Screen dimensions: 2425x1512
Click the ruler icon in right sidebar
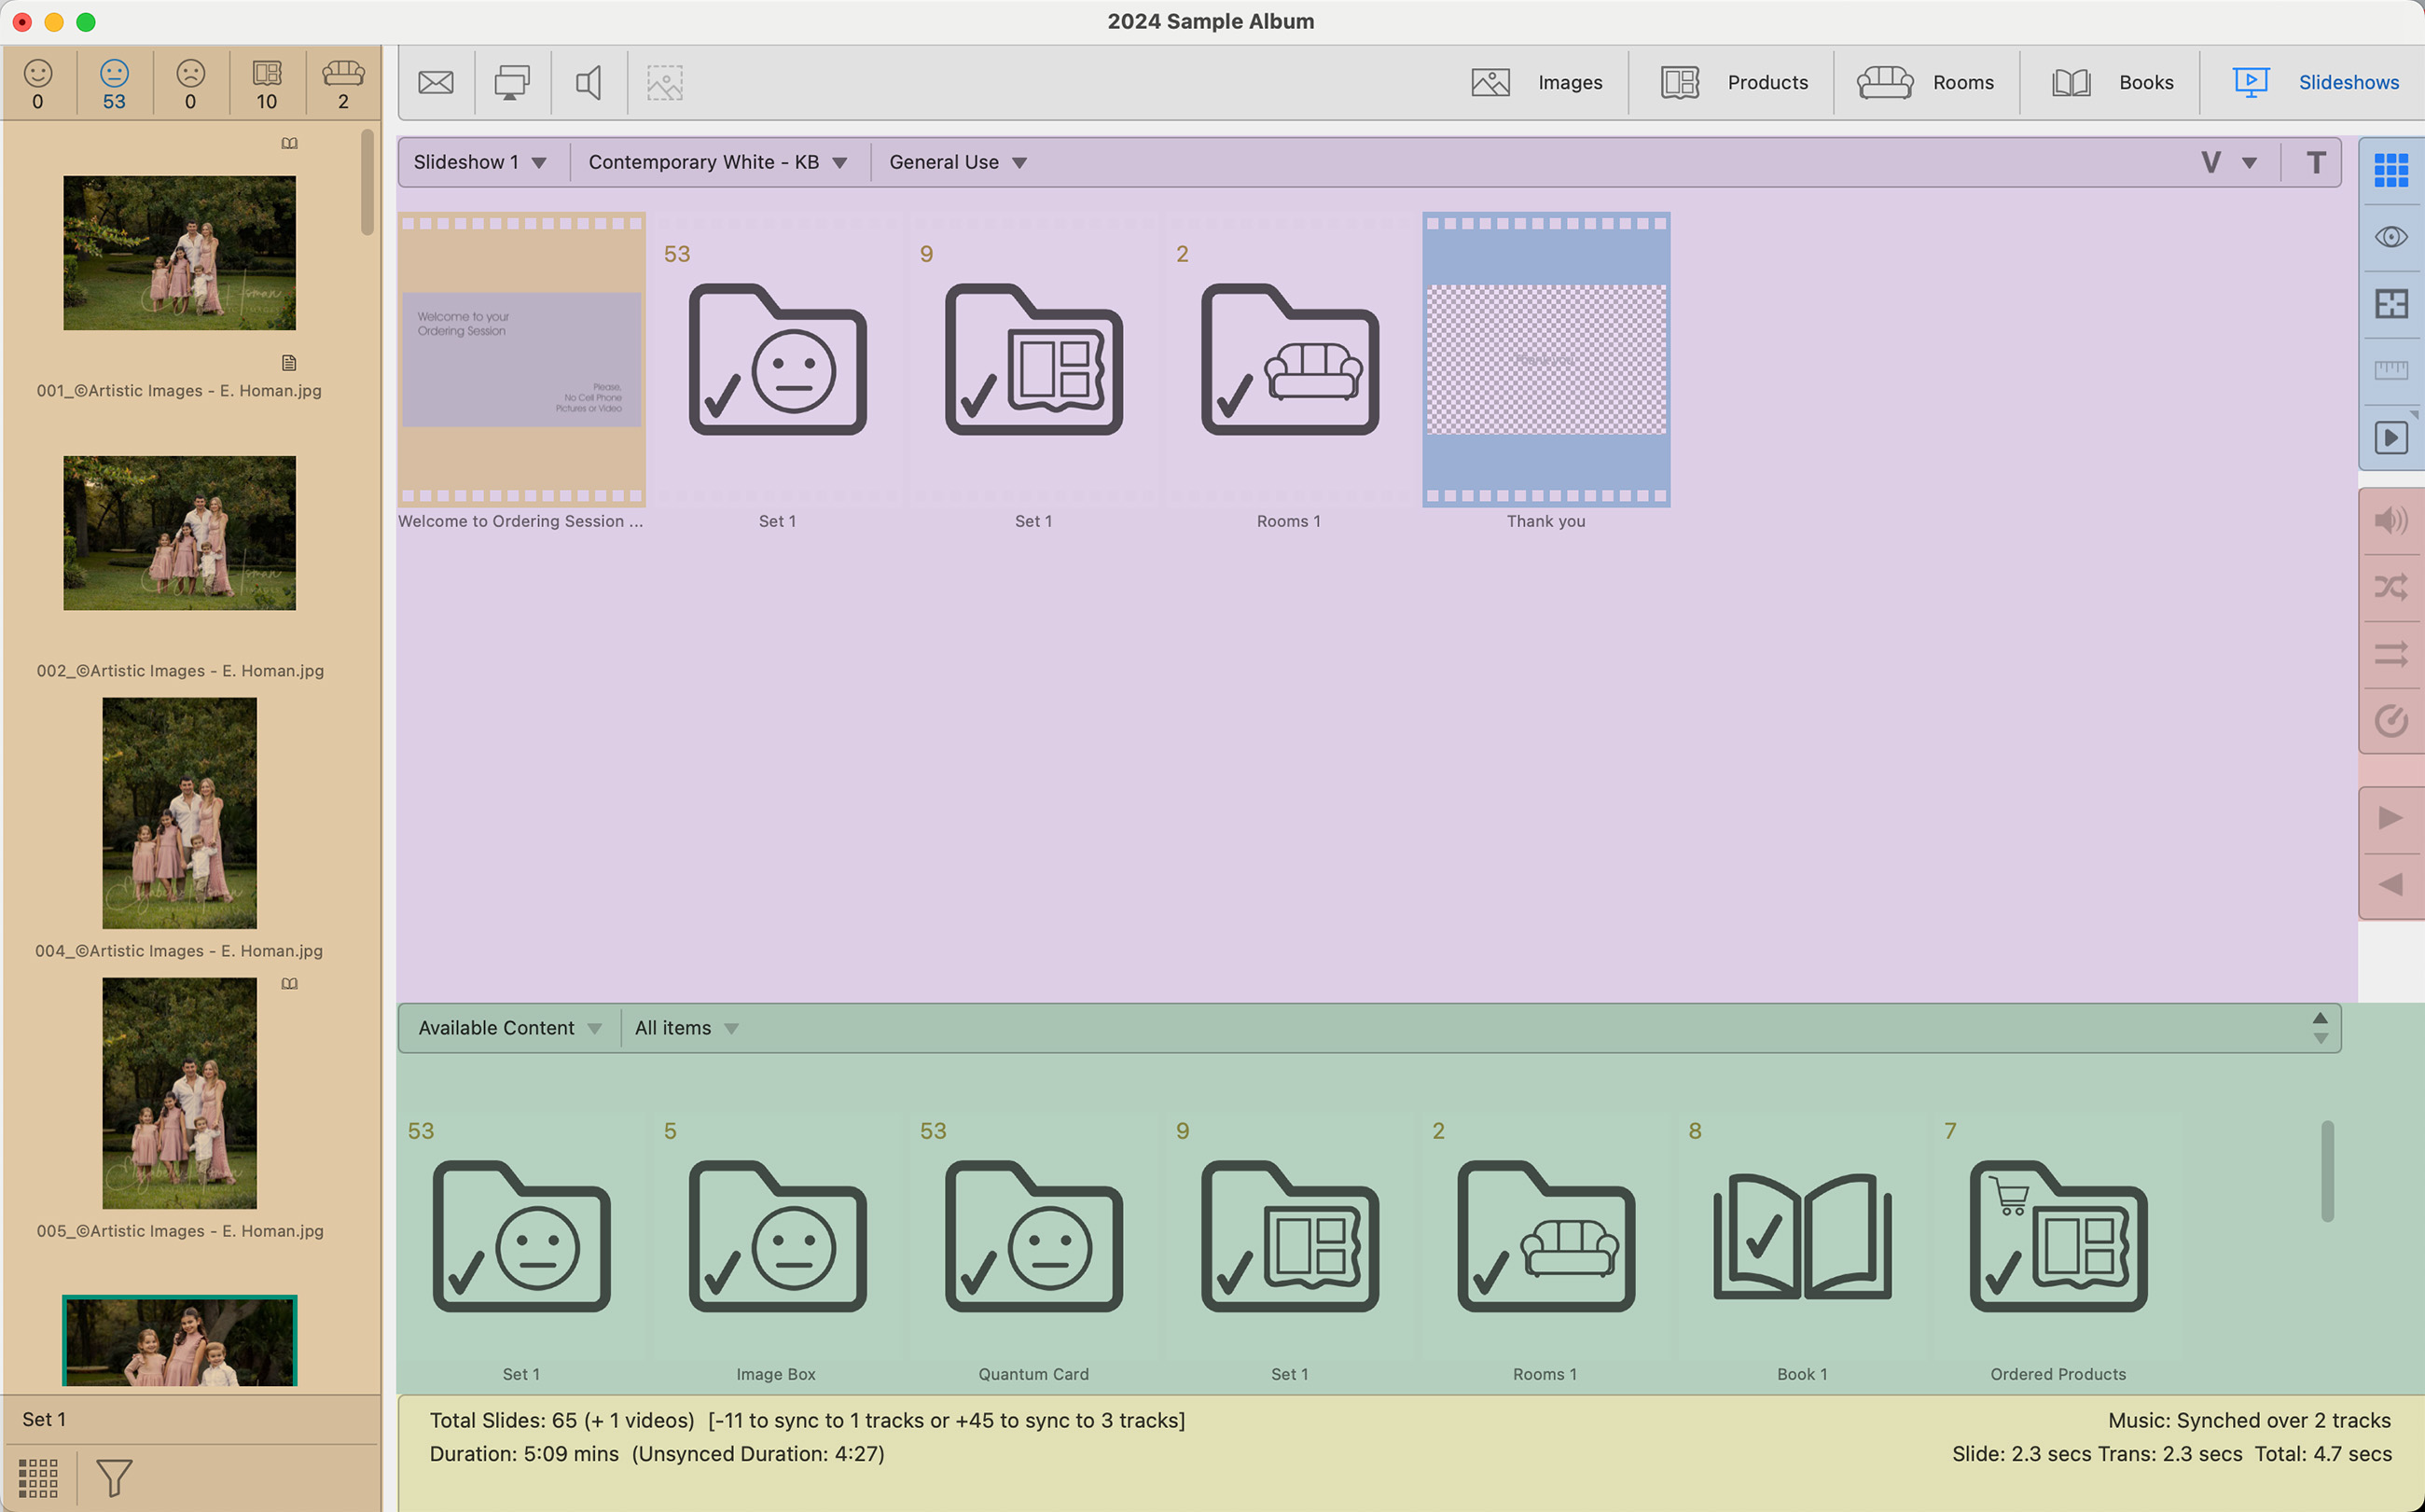point(2390,370)
